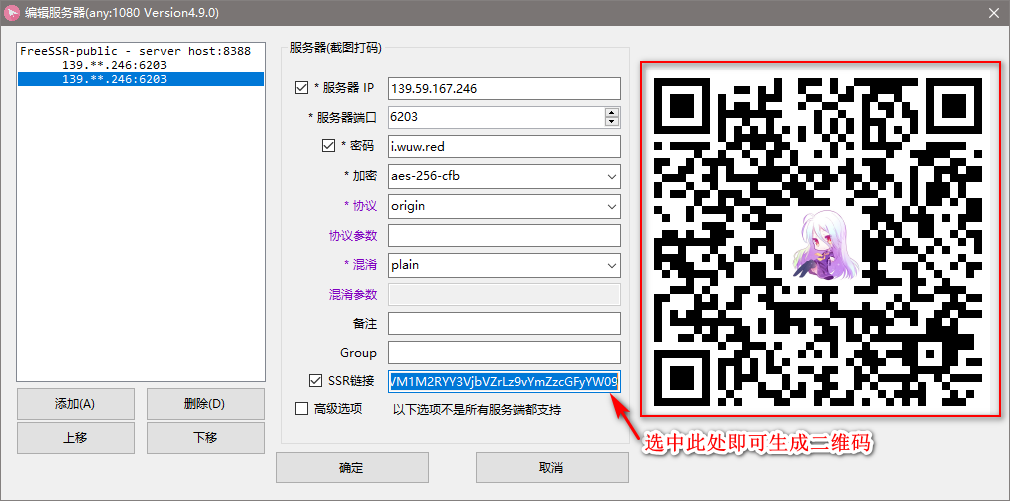Toggle the password visibility checkbox
The image size is (1010, 501).
pyautogui.click(x=328, y=146)
